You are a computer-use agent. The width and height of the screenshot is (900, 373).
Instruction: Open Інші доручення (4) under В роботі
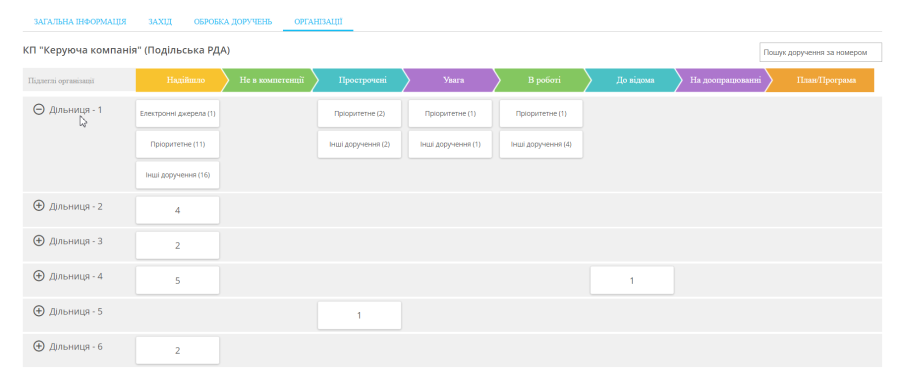pos(541,145)
